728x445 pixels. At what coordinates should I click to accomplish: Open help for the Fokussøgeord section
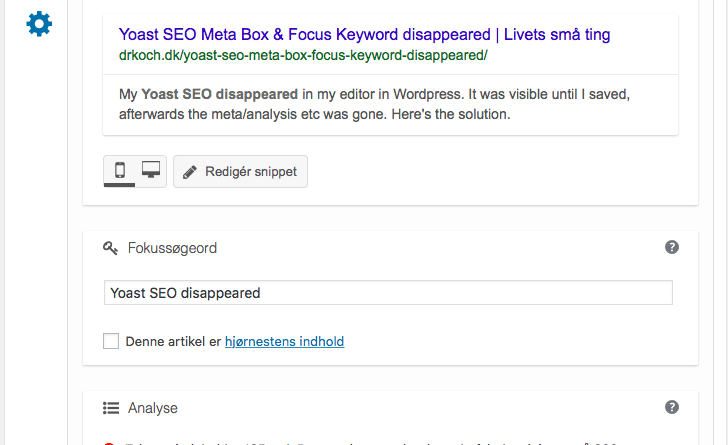pos(671,247)
